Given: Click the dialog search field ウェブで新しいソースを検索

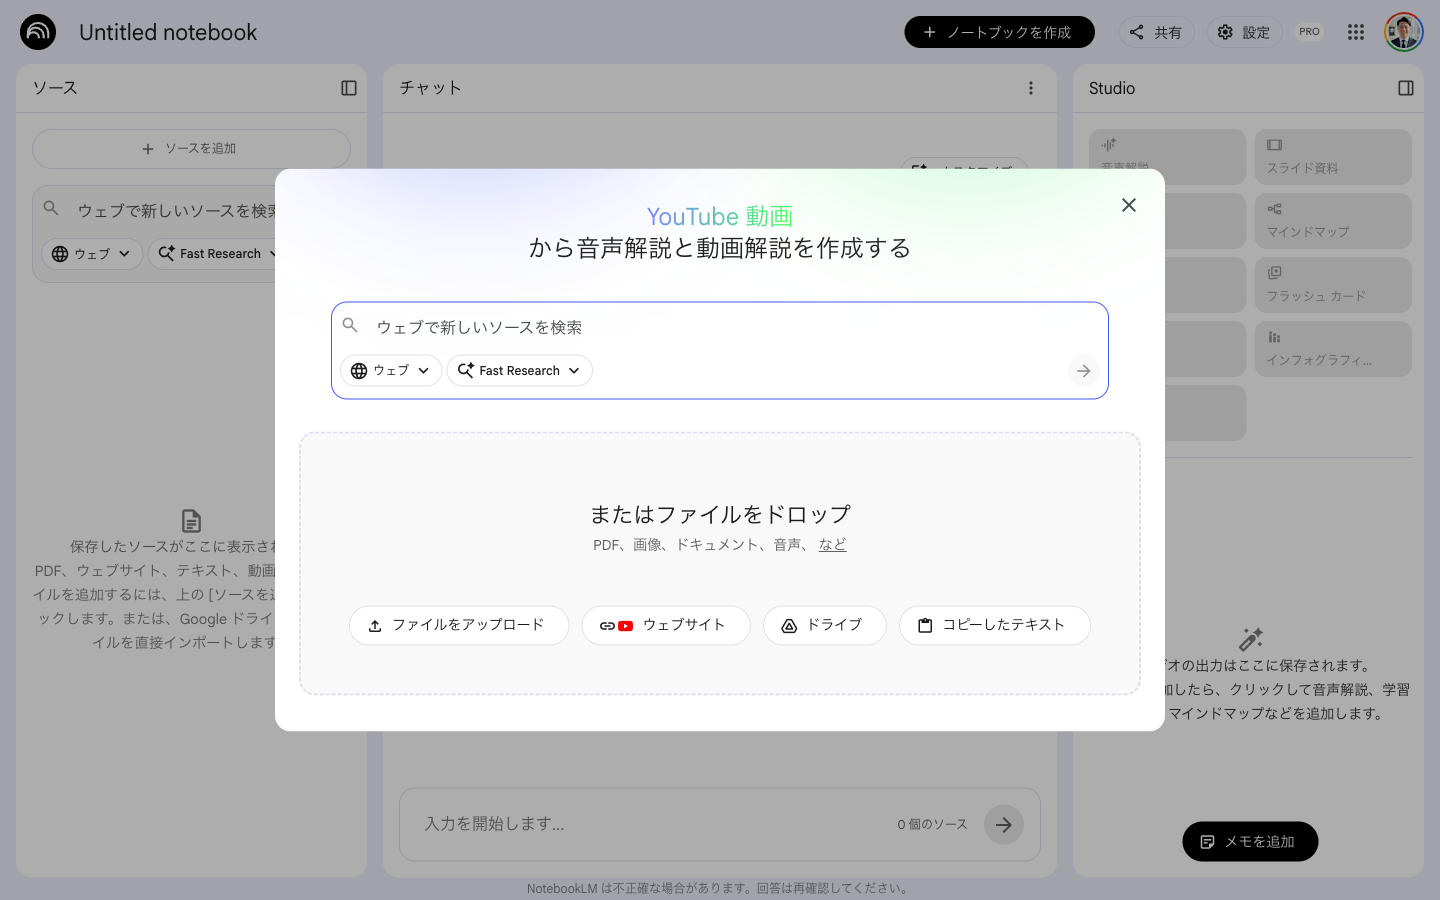Looking at the screenshot, I should pyautogui.click(x=720, y=327).
